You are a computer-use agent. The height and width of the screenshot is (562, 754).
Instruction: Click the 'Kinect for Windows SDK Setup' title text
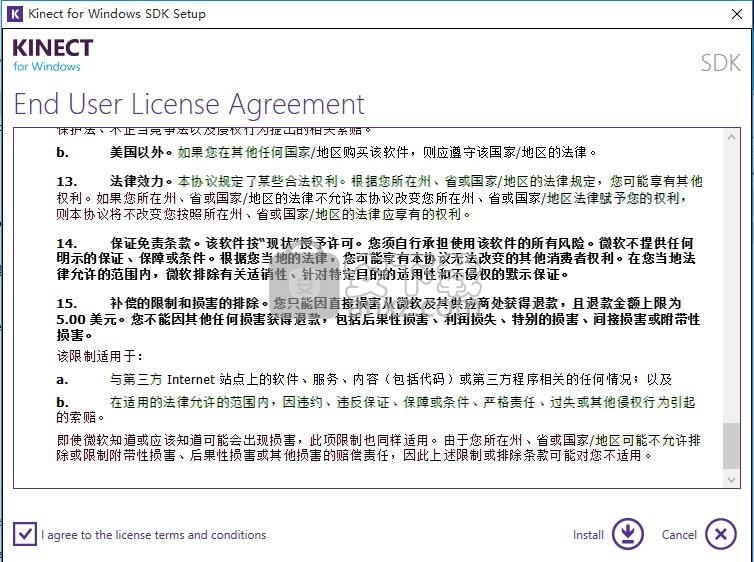(x=117, y=13)
